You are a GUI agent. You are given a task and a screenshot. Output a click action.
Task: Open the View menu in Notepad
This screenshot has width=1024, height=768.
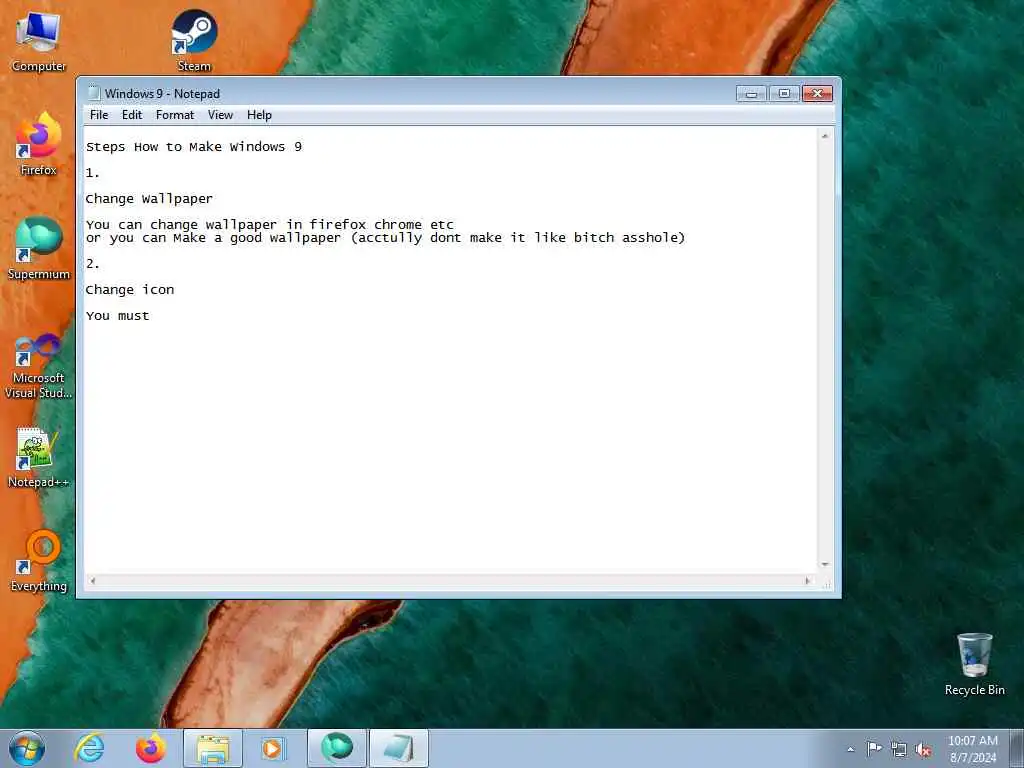220,115
